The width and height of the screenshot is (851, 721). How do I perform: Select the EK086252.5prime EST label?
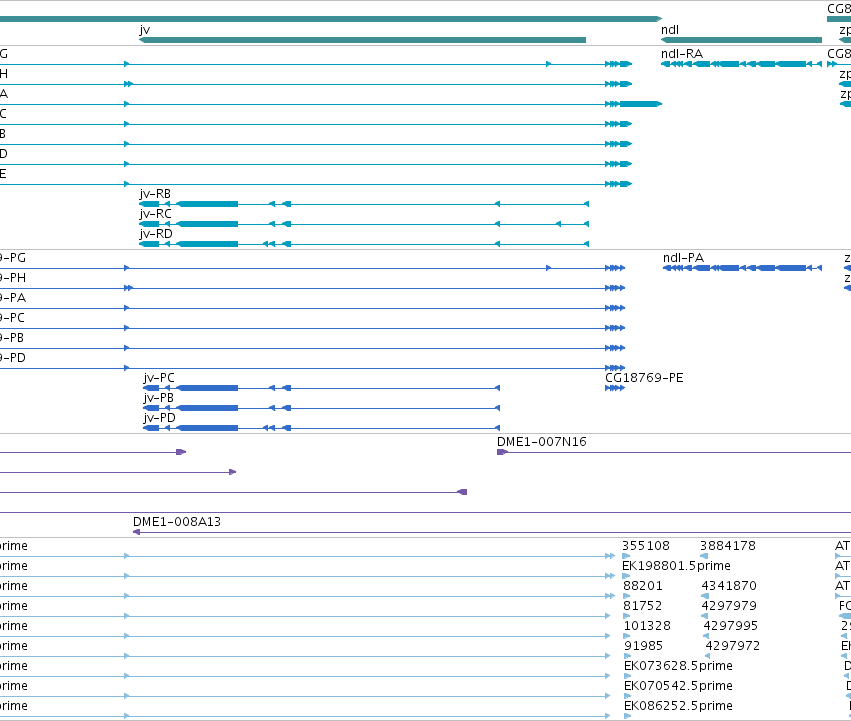pyautogui.click(x=678, y=706)
